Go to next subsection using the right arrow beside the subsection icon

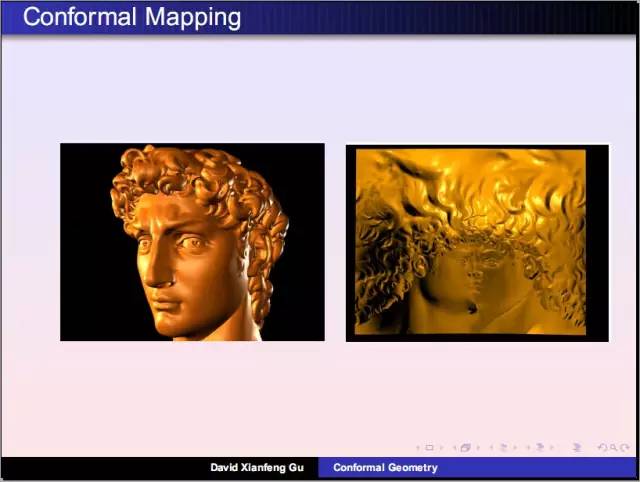tap(516, 448)
